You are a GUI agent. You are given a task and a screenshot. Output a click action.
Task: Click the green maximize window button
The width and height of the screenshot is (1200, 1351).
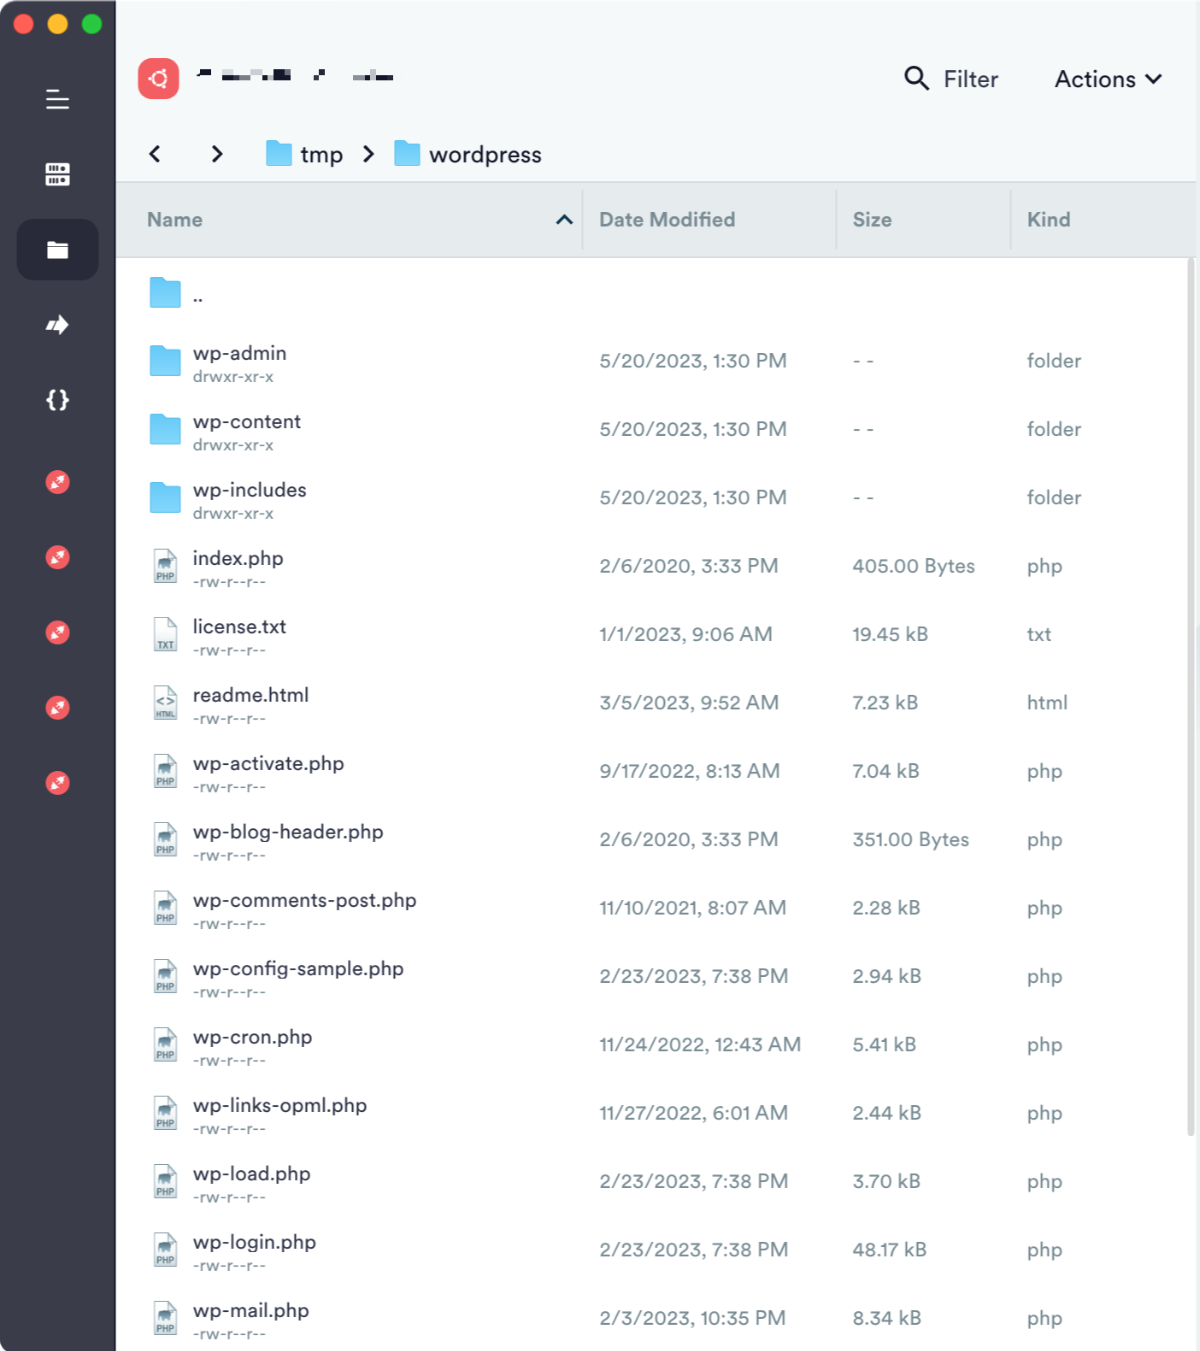click(92, 24)
